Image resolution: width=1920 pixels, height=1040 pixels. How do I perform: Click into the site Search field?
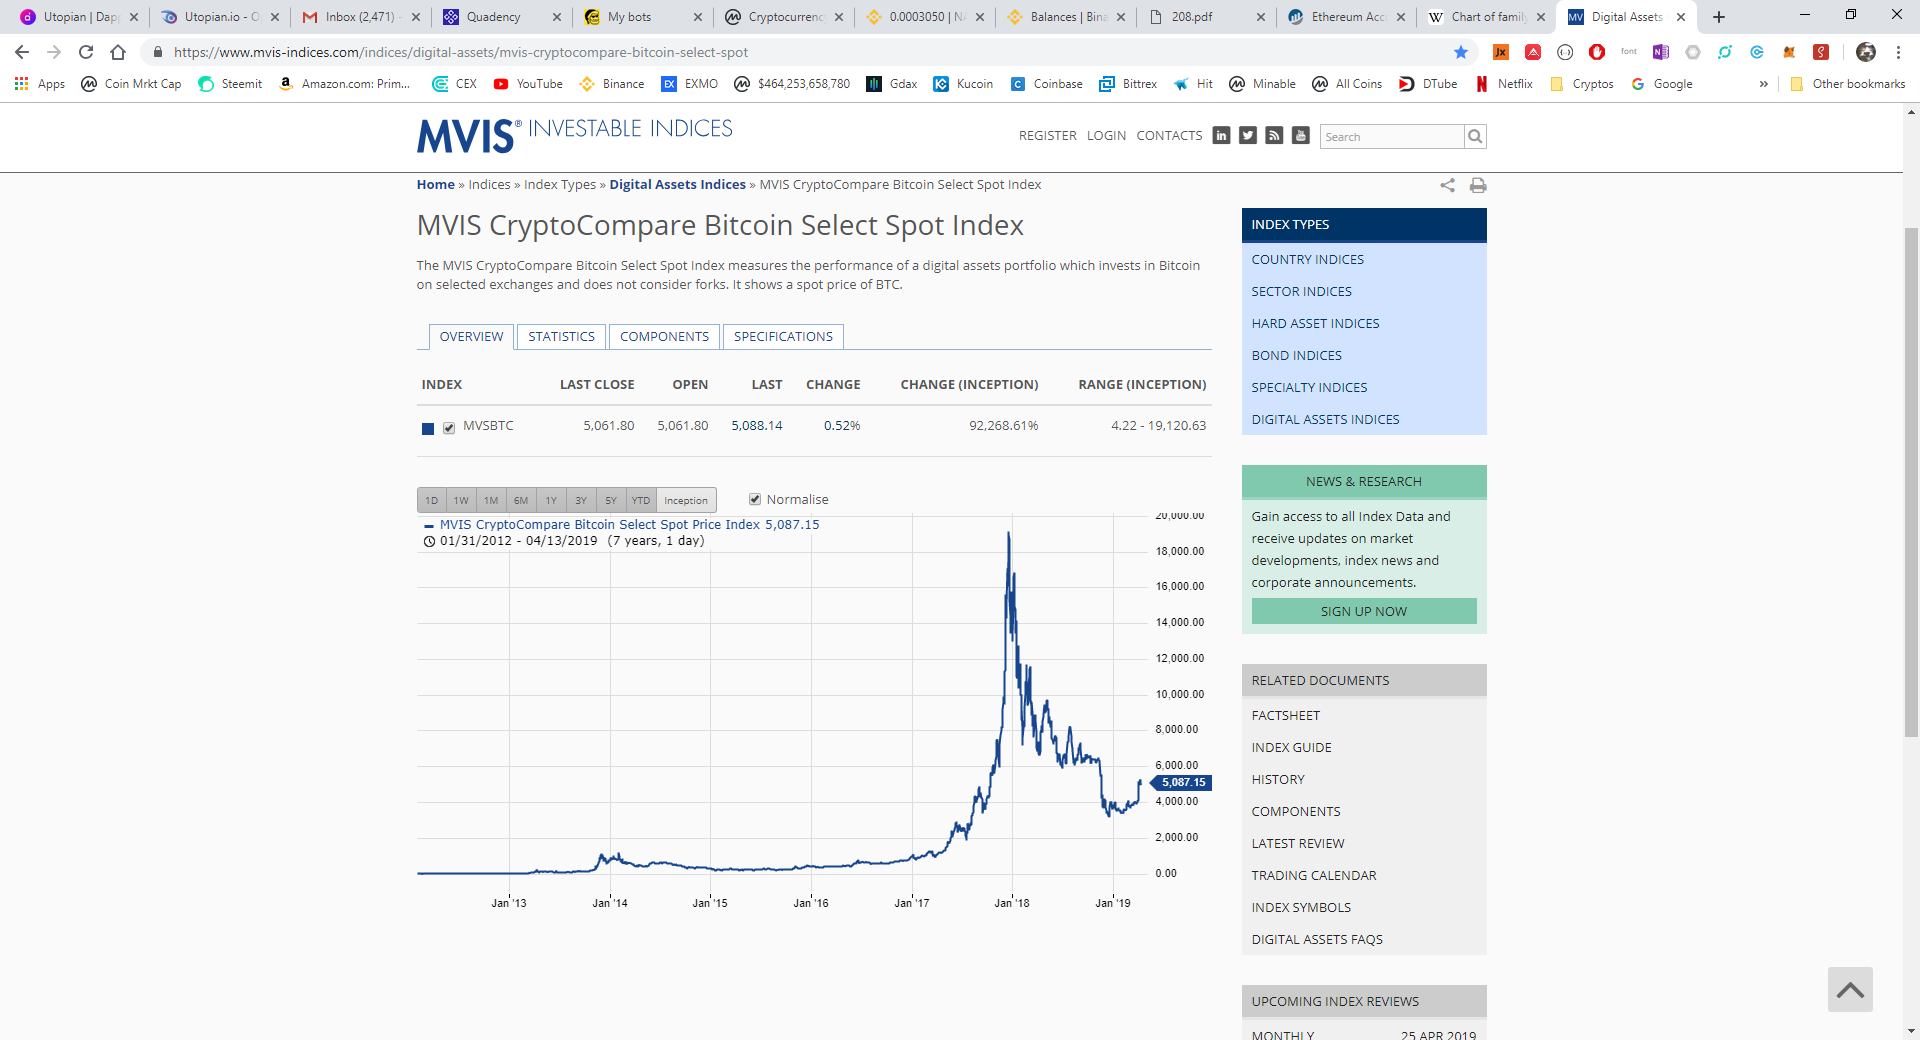click(1392, 136)
